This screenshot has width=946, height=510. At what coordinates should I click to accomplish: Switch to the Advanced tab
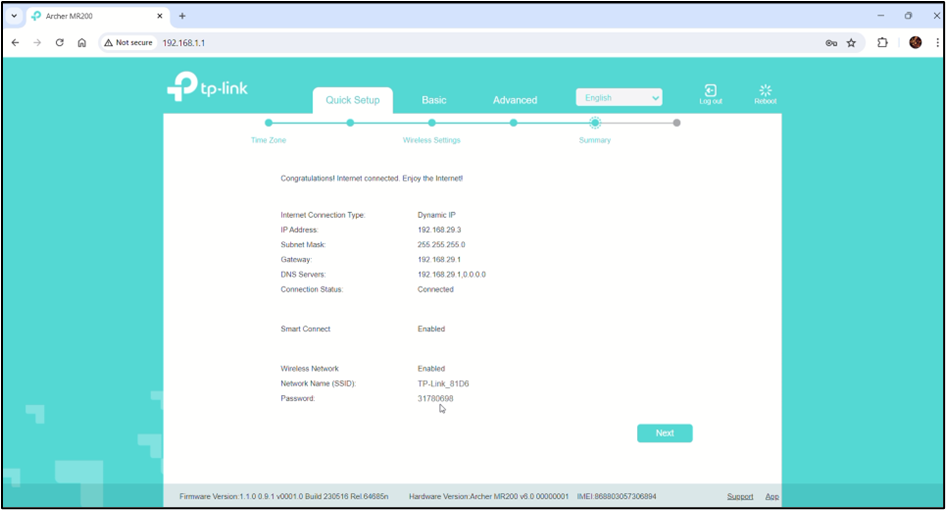point(515,100)
